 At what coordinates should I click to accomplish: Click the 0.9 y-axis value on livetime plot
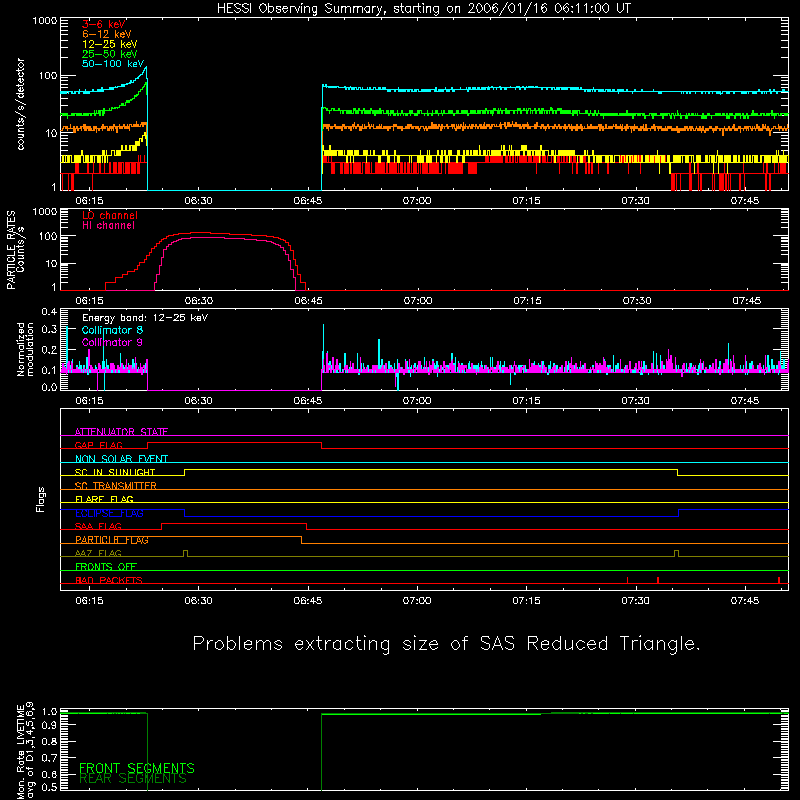(x=49, y=725)
